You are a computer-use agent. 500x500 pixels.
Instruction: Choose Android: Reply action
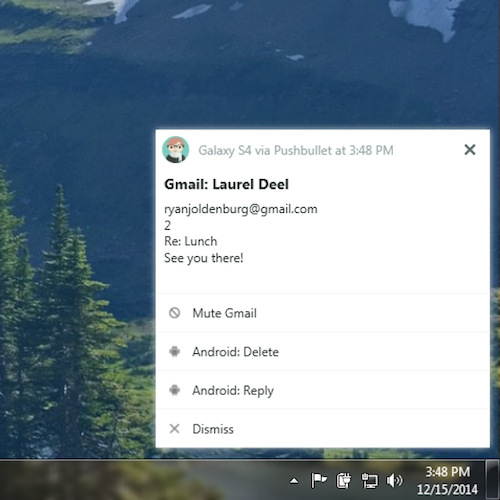pos(323,390)
